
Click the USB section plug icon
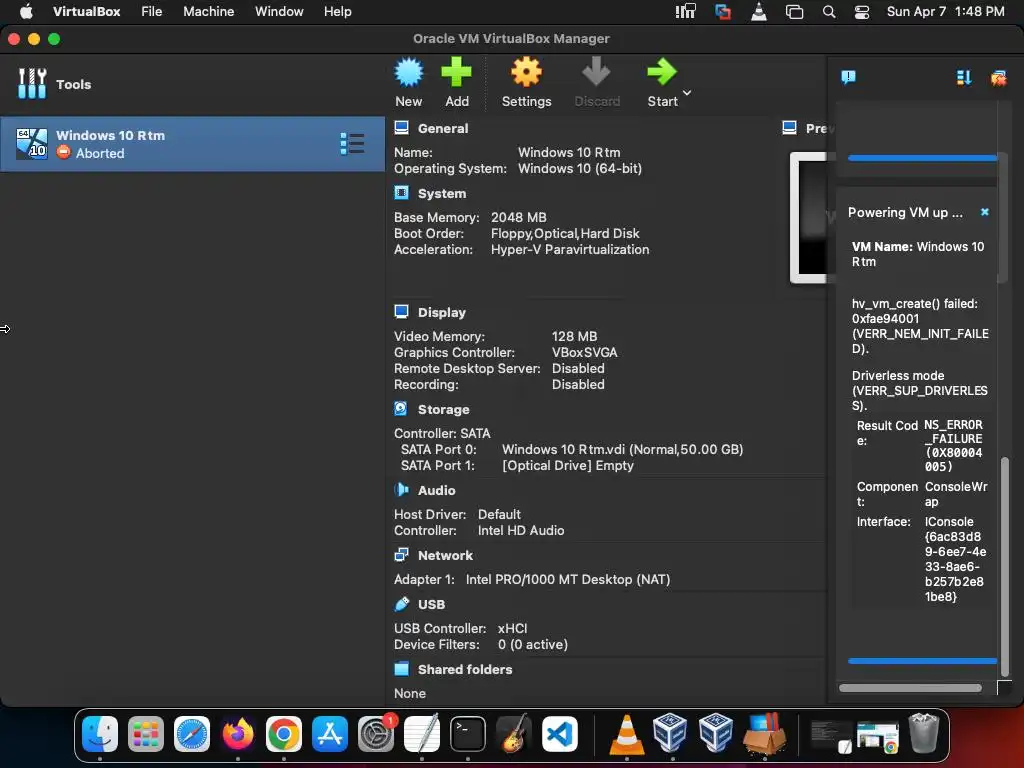click(402, 603)
